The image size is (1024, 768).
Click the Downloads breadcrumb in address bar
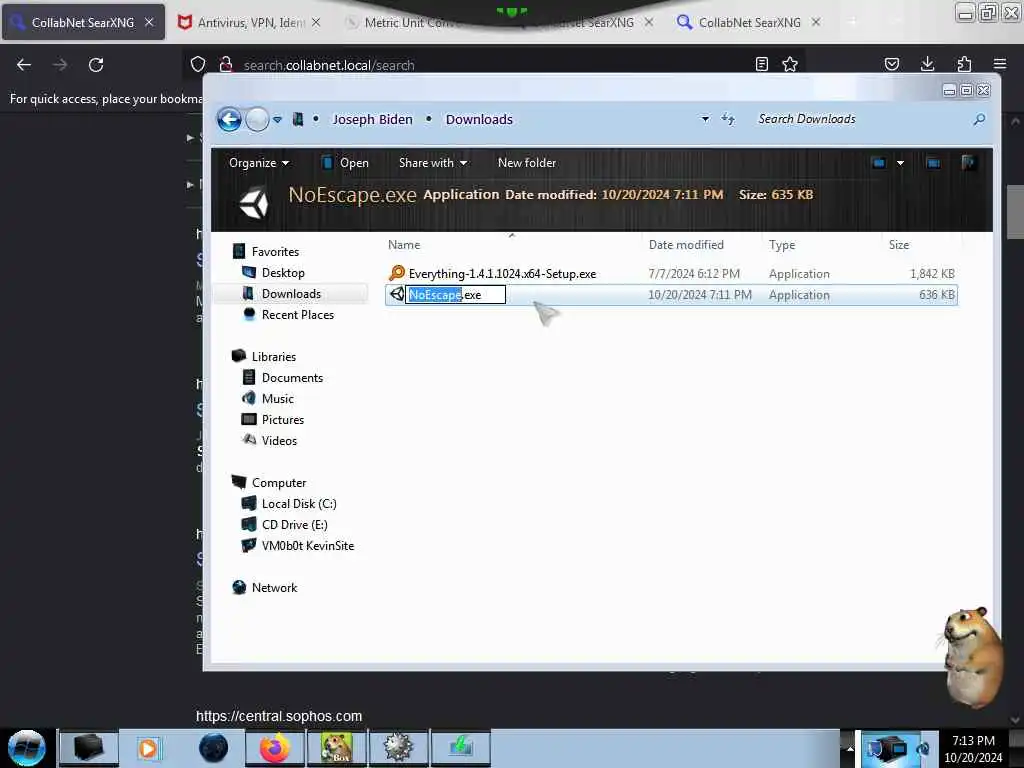(479, 120)
